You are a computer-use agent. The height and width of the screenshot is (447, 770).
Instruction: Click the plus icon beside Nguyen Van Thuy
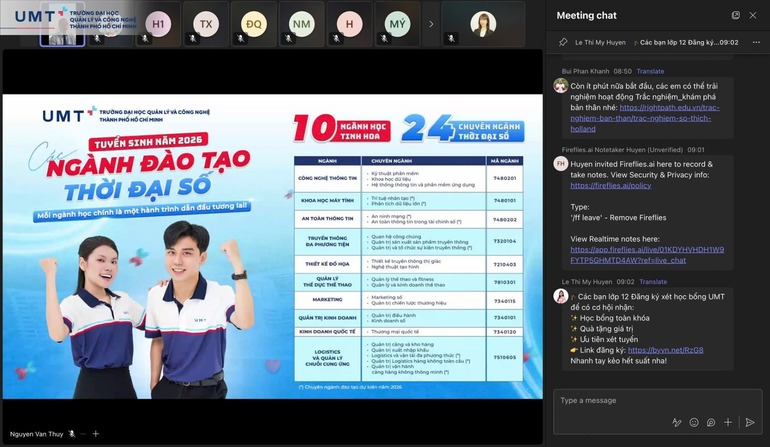(96, 434)
